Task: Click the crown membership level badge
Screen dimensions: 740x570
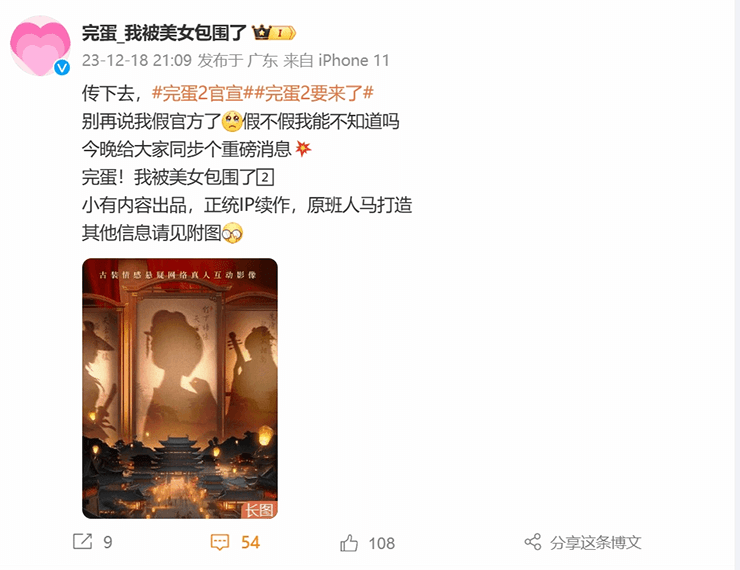Action: (274, 33)
